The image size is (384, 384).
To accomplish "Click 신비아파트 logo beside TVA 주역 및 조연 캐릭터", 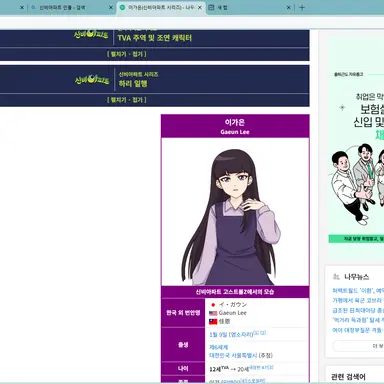I will [x=91, y=34].
